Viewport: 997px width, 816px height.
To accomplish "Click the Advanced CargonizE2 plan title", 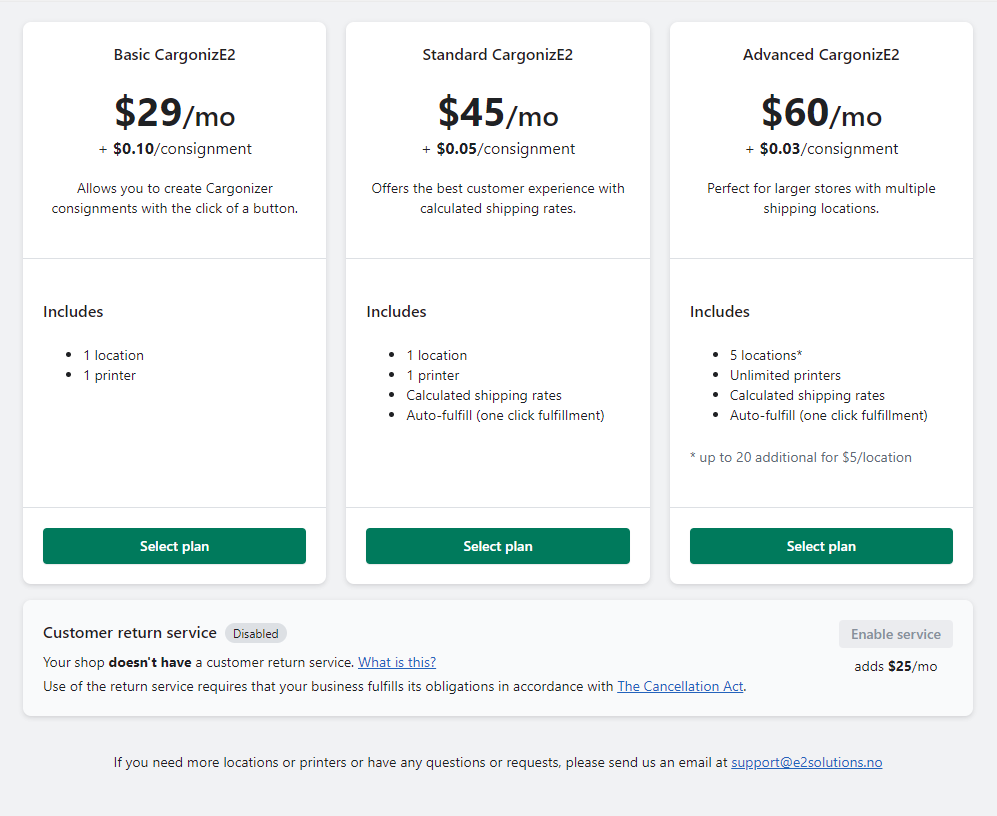I will point(821,55).
